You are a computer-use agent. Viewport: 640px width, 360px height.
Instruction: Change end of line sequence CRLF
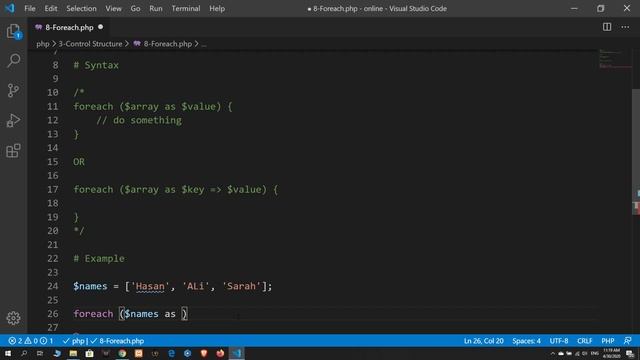click(x=584, y=340)
